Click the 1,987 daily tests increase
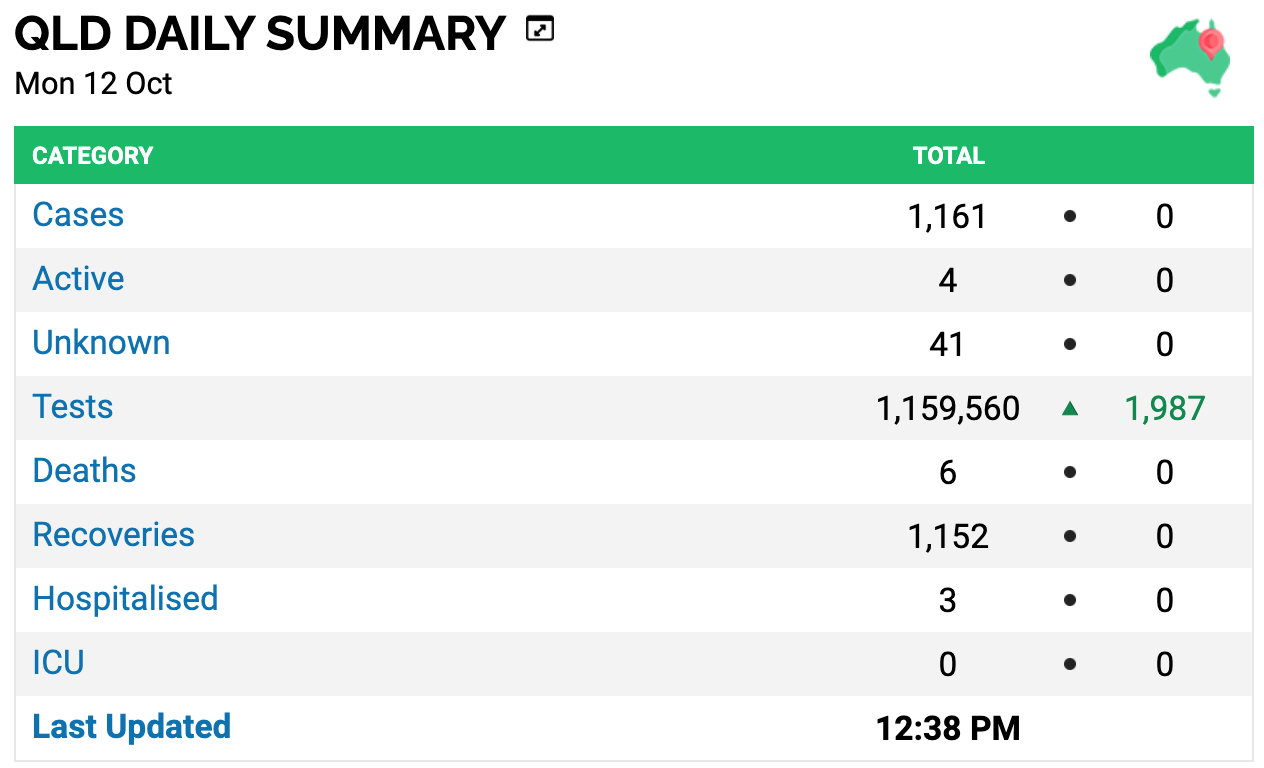The width and height of the screenshot is (1264, 768). 1165,408
